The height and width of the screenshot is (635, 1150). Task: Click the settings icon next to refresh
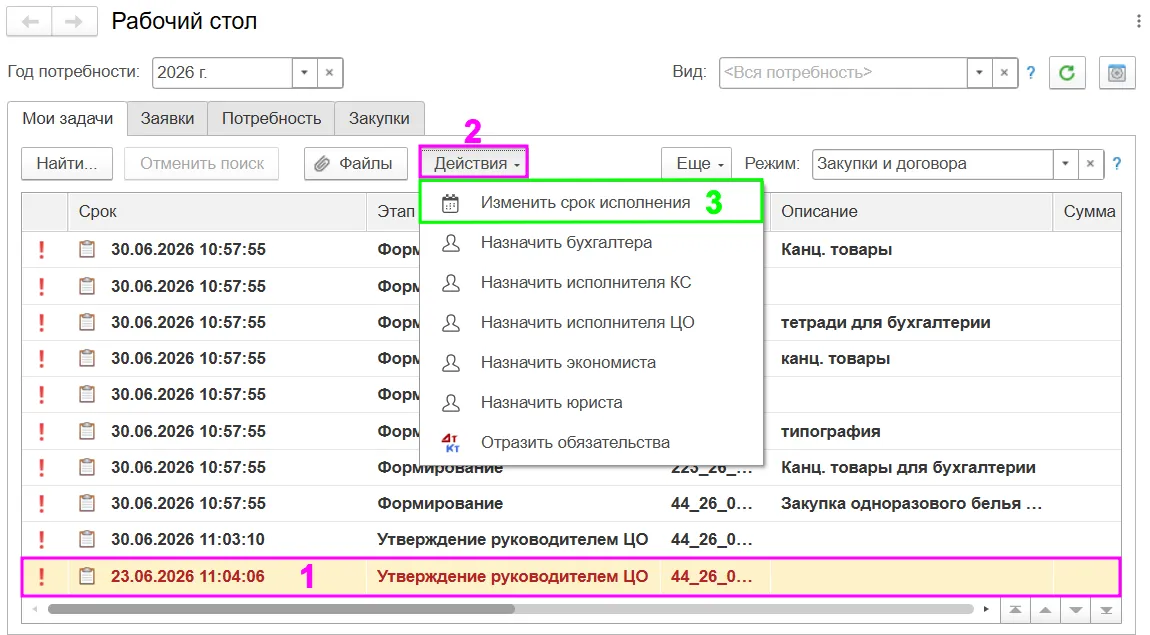1117,73
